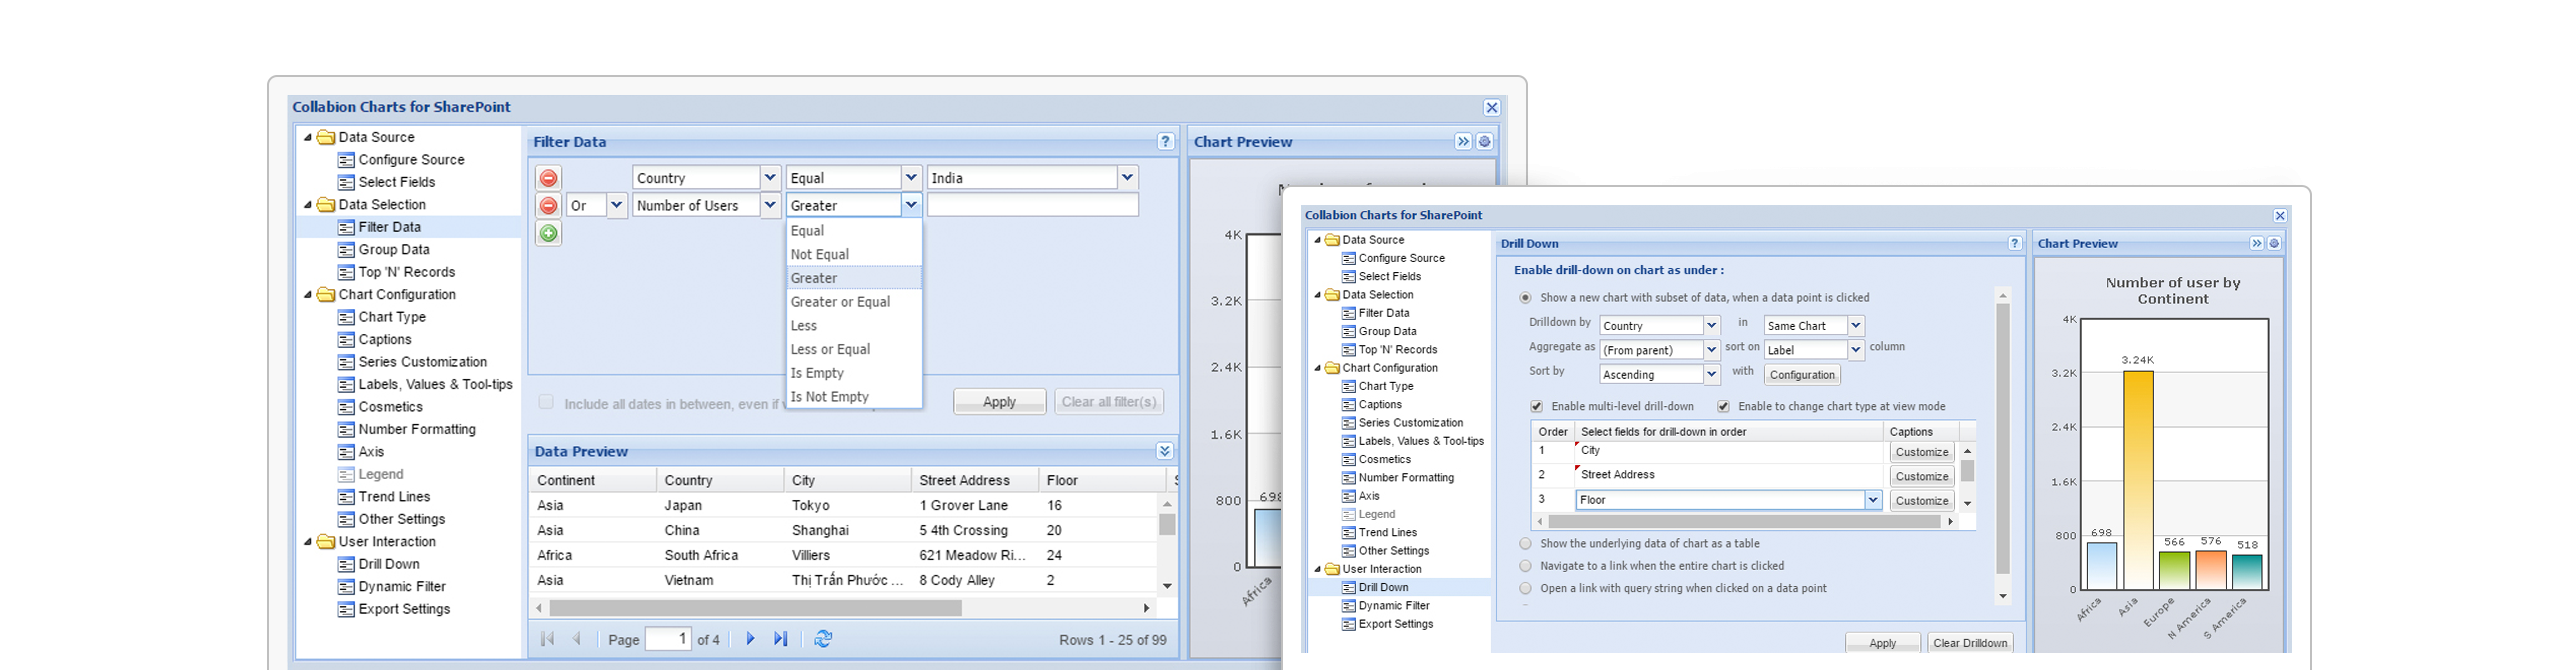
Task: Select 'Show the underlying data as a table'
Action: pyautogui.click(x=1525, y=544)
